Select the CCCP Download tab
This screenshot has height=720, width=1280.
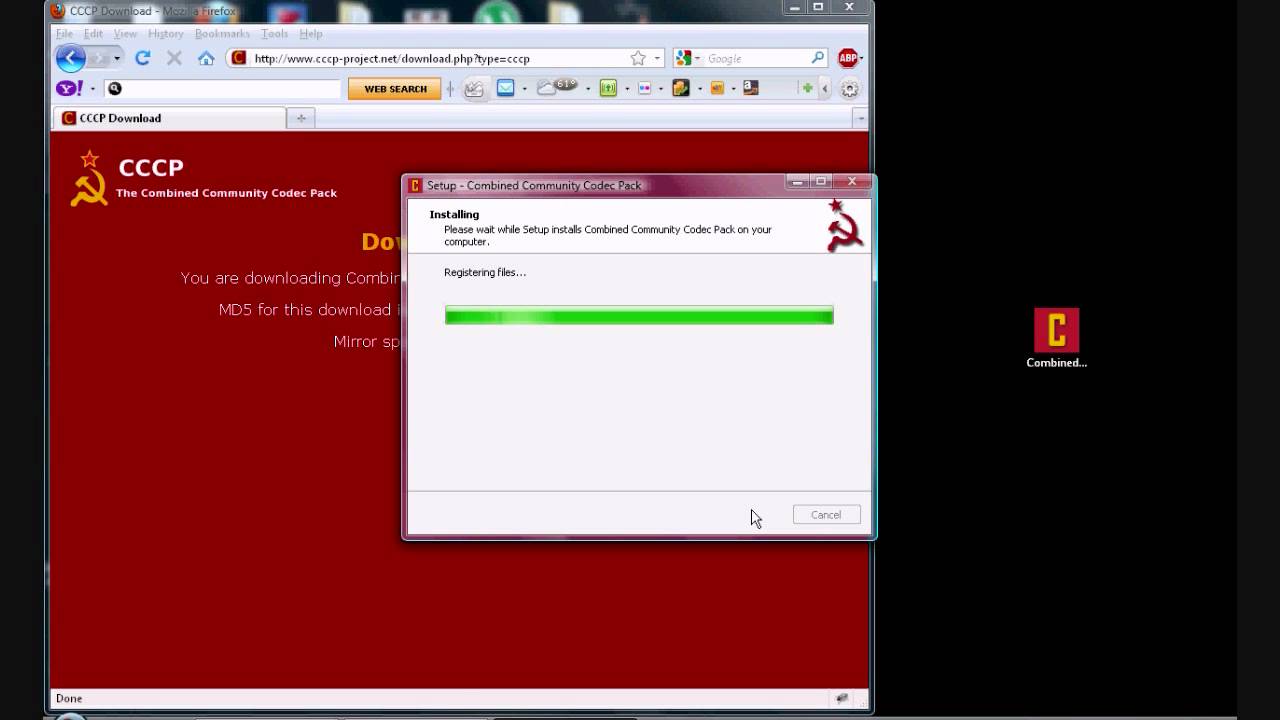click(169, 118)
